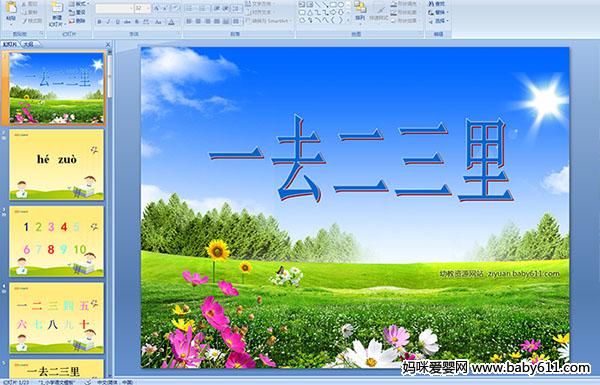The height and width of the screenshot is (385, 600).
Task: Click the Delete slide (删除) icon
Action: pos(72,21)
